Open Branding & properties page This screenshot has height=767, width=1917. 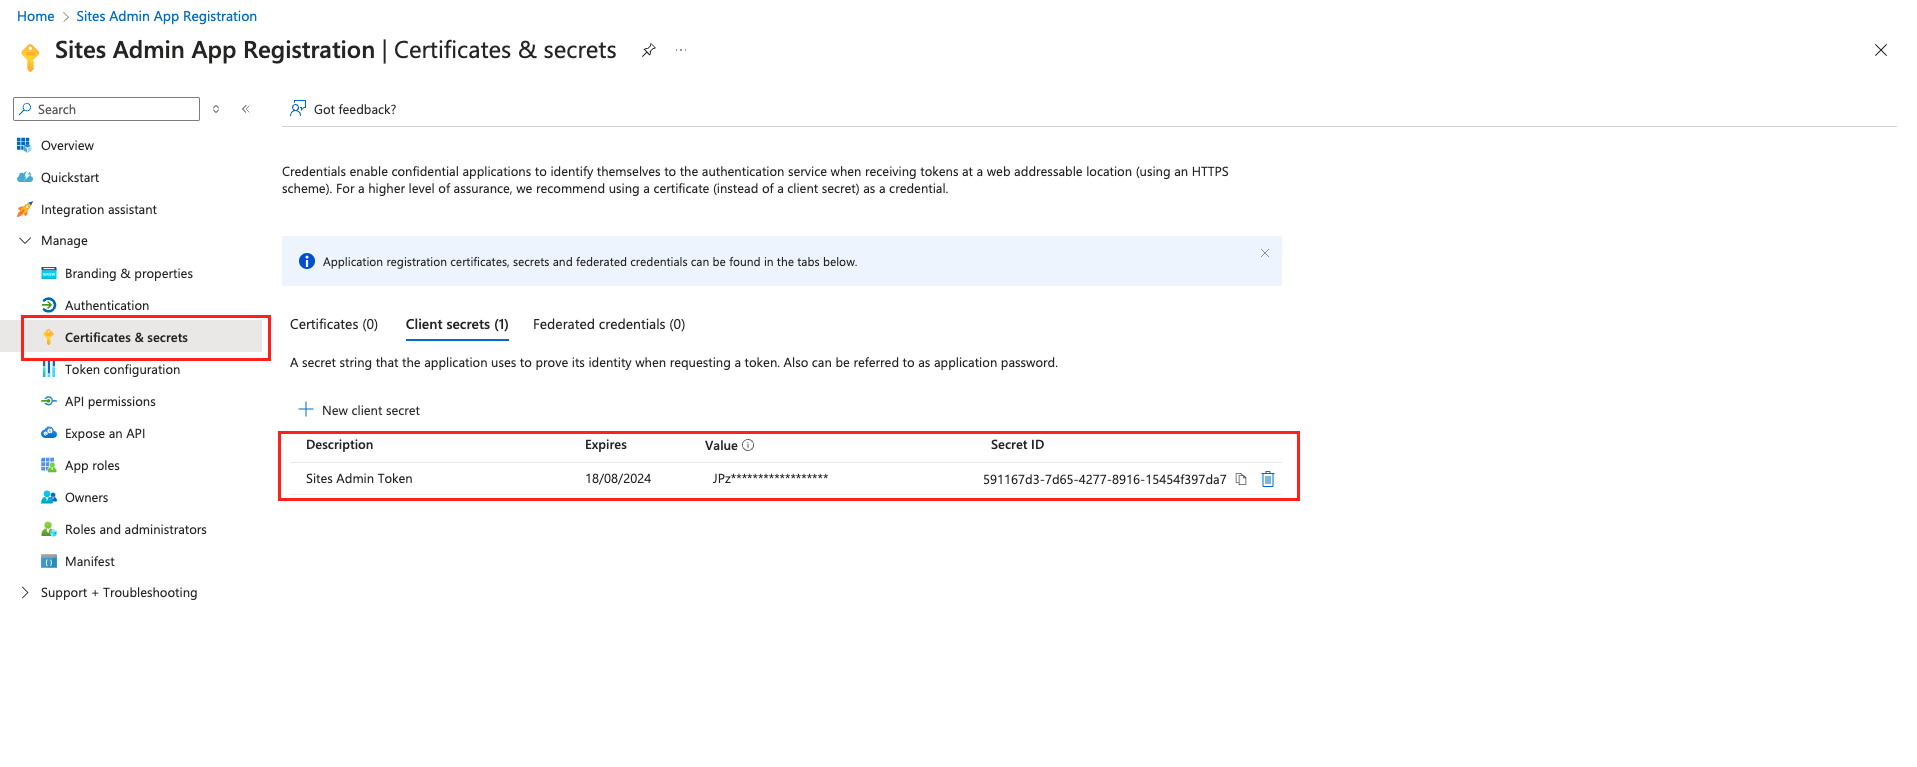129,274
